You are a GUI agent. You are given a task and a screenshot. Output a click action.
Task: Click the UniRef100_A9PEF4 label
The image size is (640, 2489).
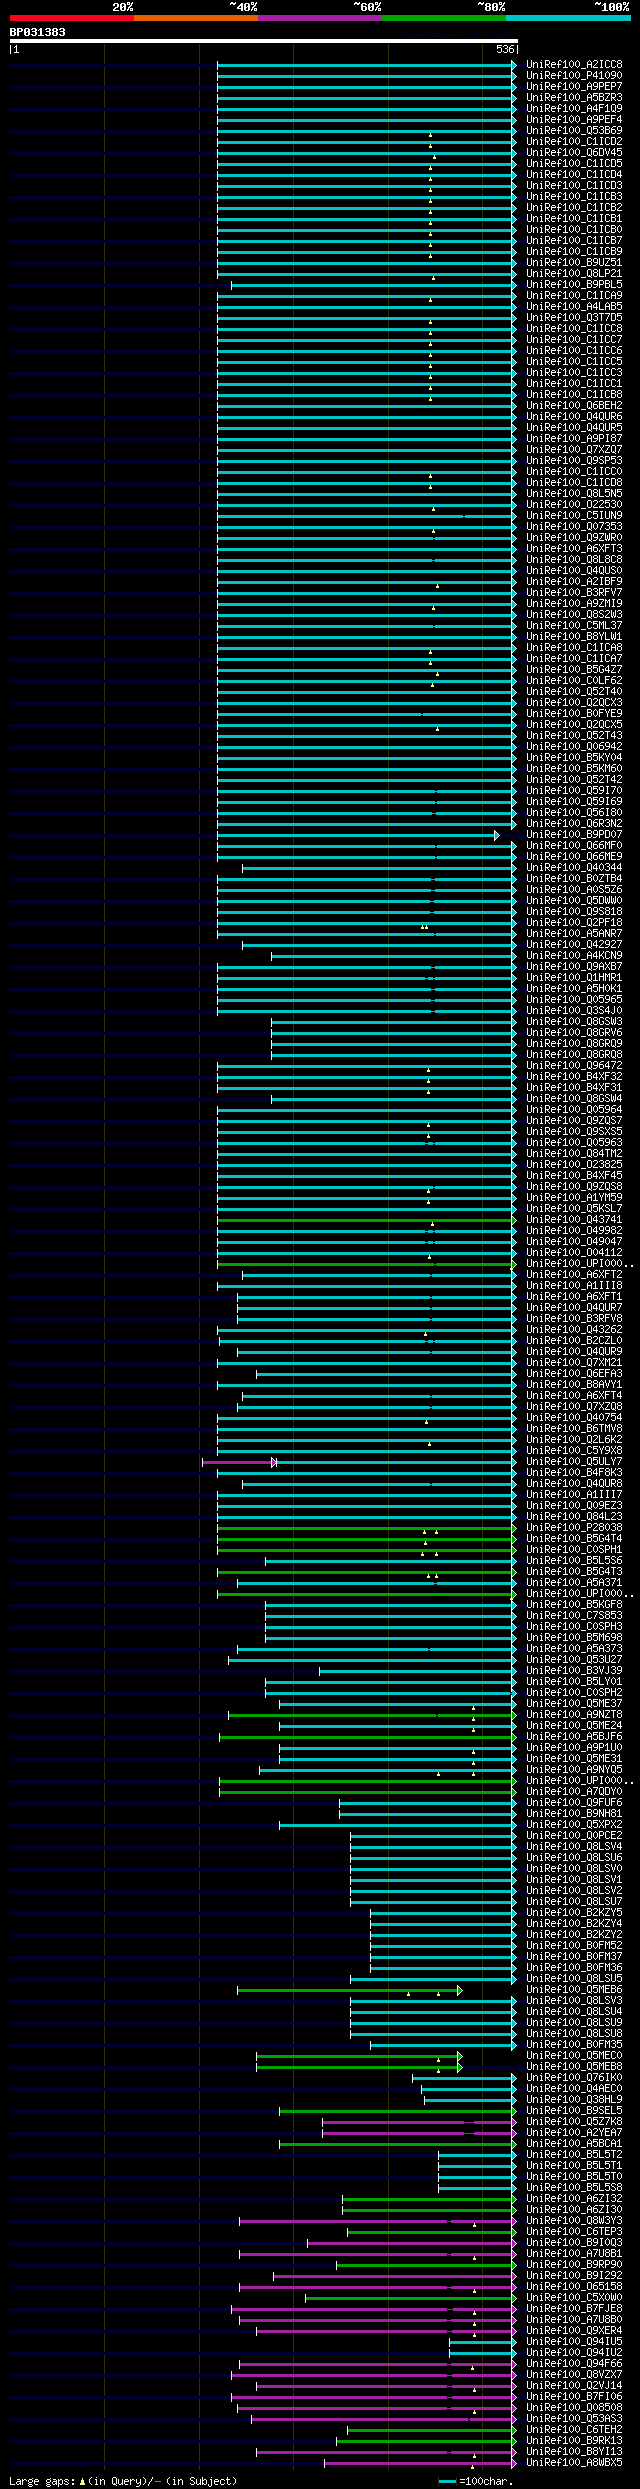(x=574, y=119)
